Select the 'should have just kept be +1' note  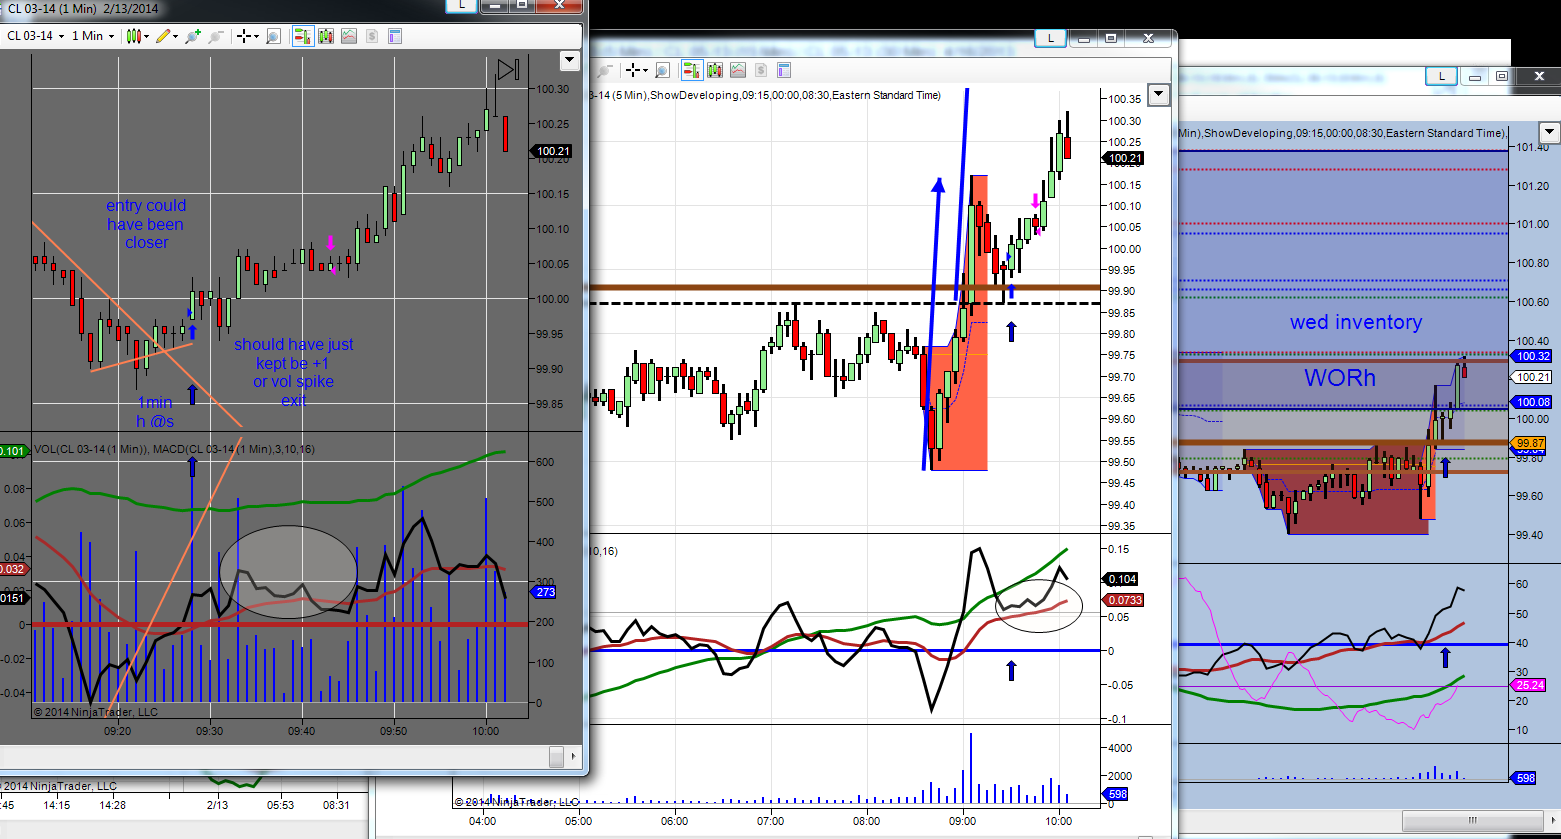click(293, 372)
